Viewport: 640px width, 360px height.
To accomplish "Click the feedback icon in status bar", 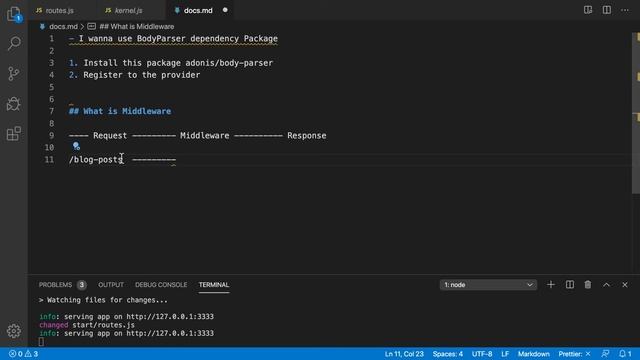I will tap(605, 354).
